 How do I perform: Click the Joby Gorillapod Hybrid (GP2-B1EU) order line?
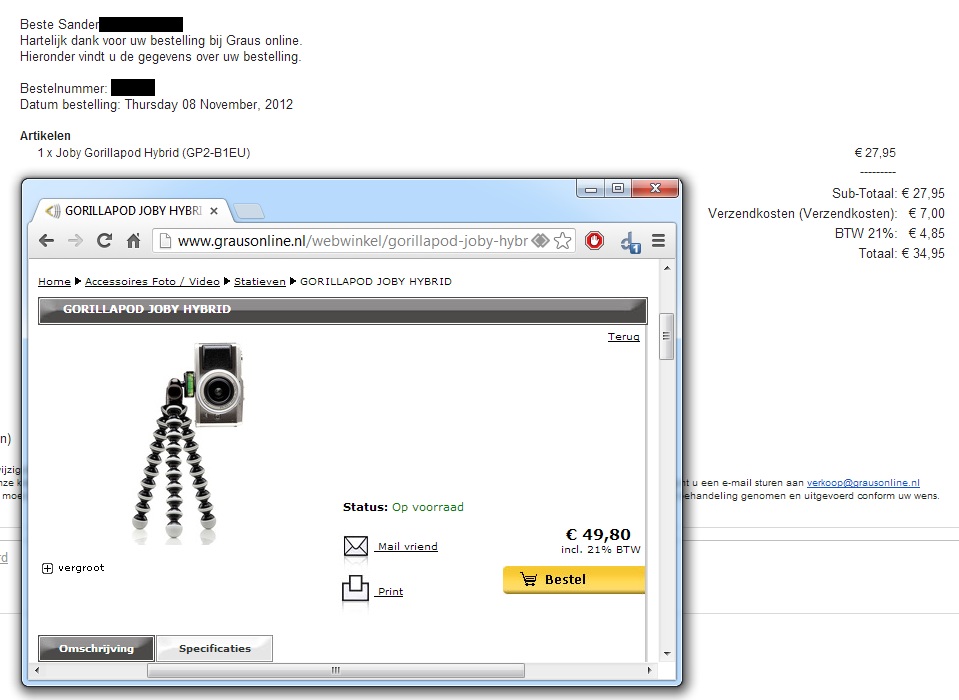[144, 153]
